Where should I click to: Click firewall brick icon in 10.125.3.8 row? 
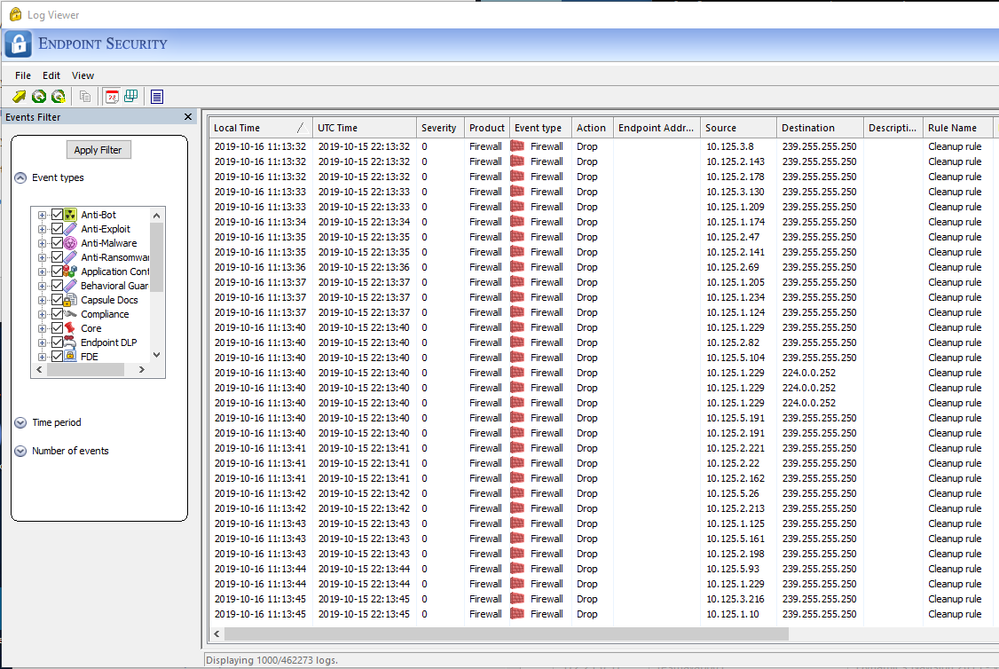pos(517,146)
